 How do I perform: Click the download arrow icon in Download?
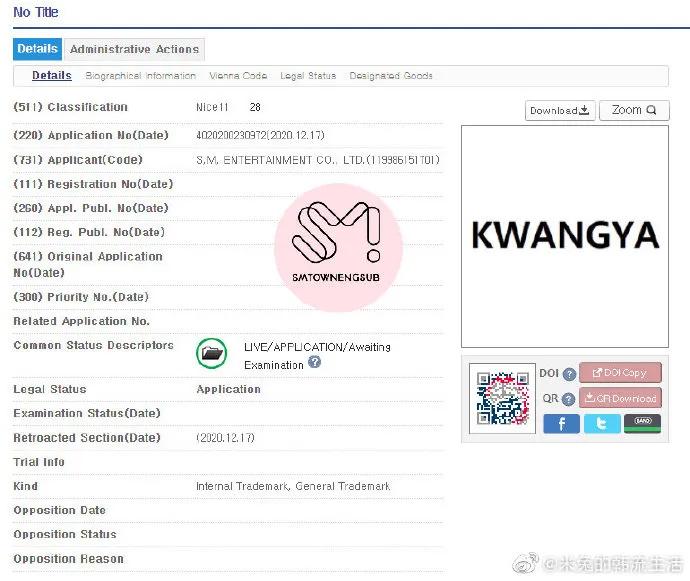(584, 110)
